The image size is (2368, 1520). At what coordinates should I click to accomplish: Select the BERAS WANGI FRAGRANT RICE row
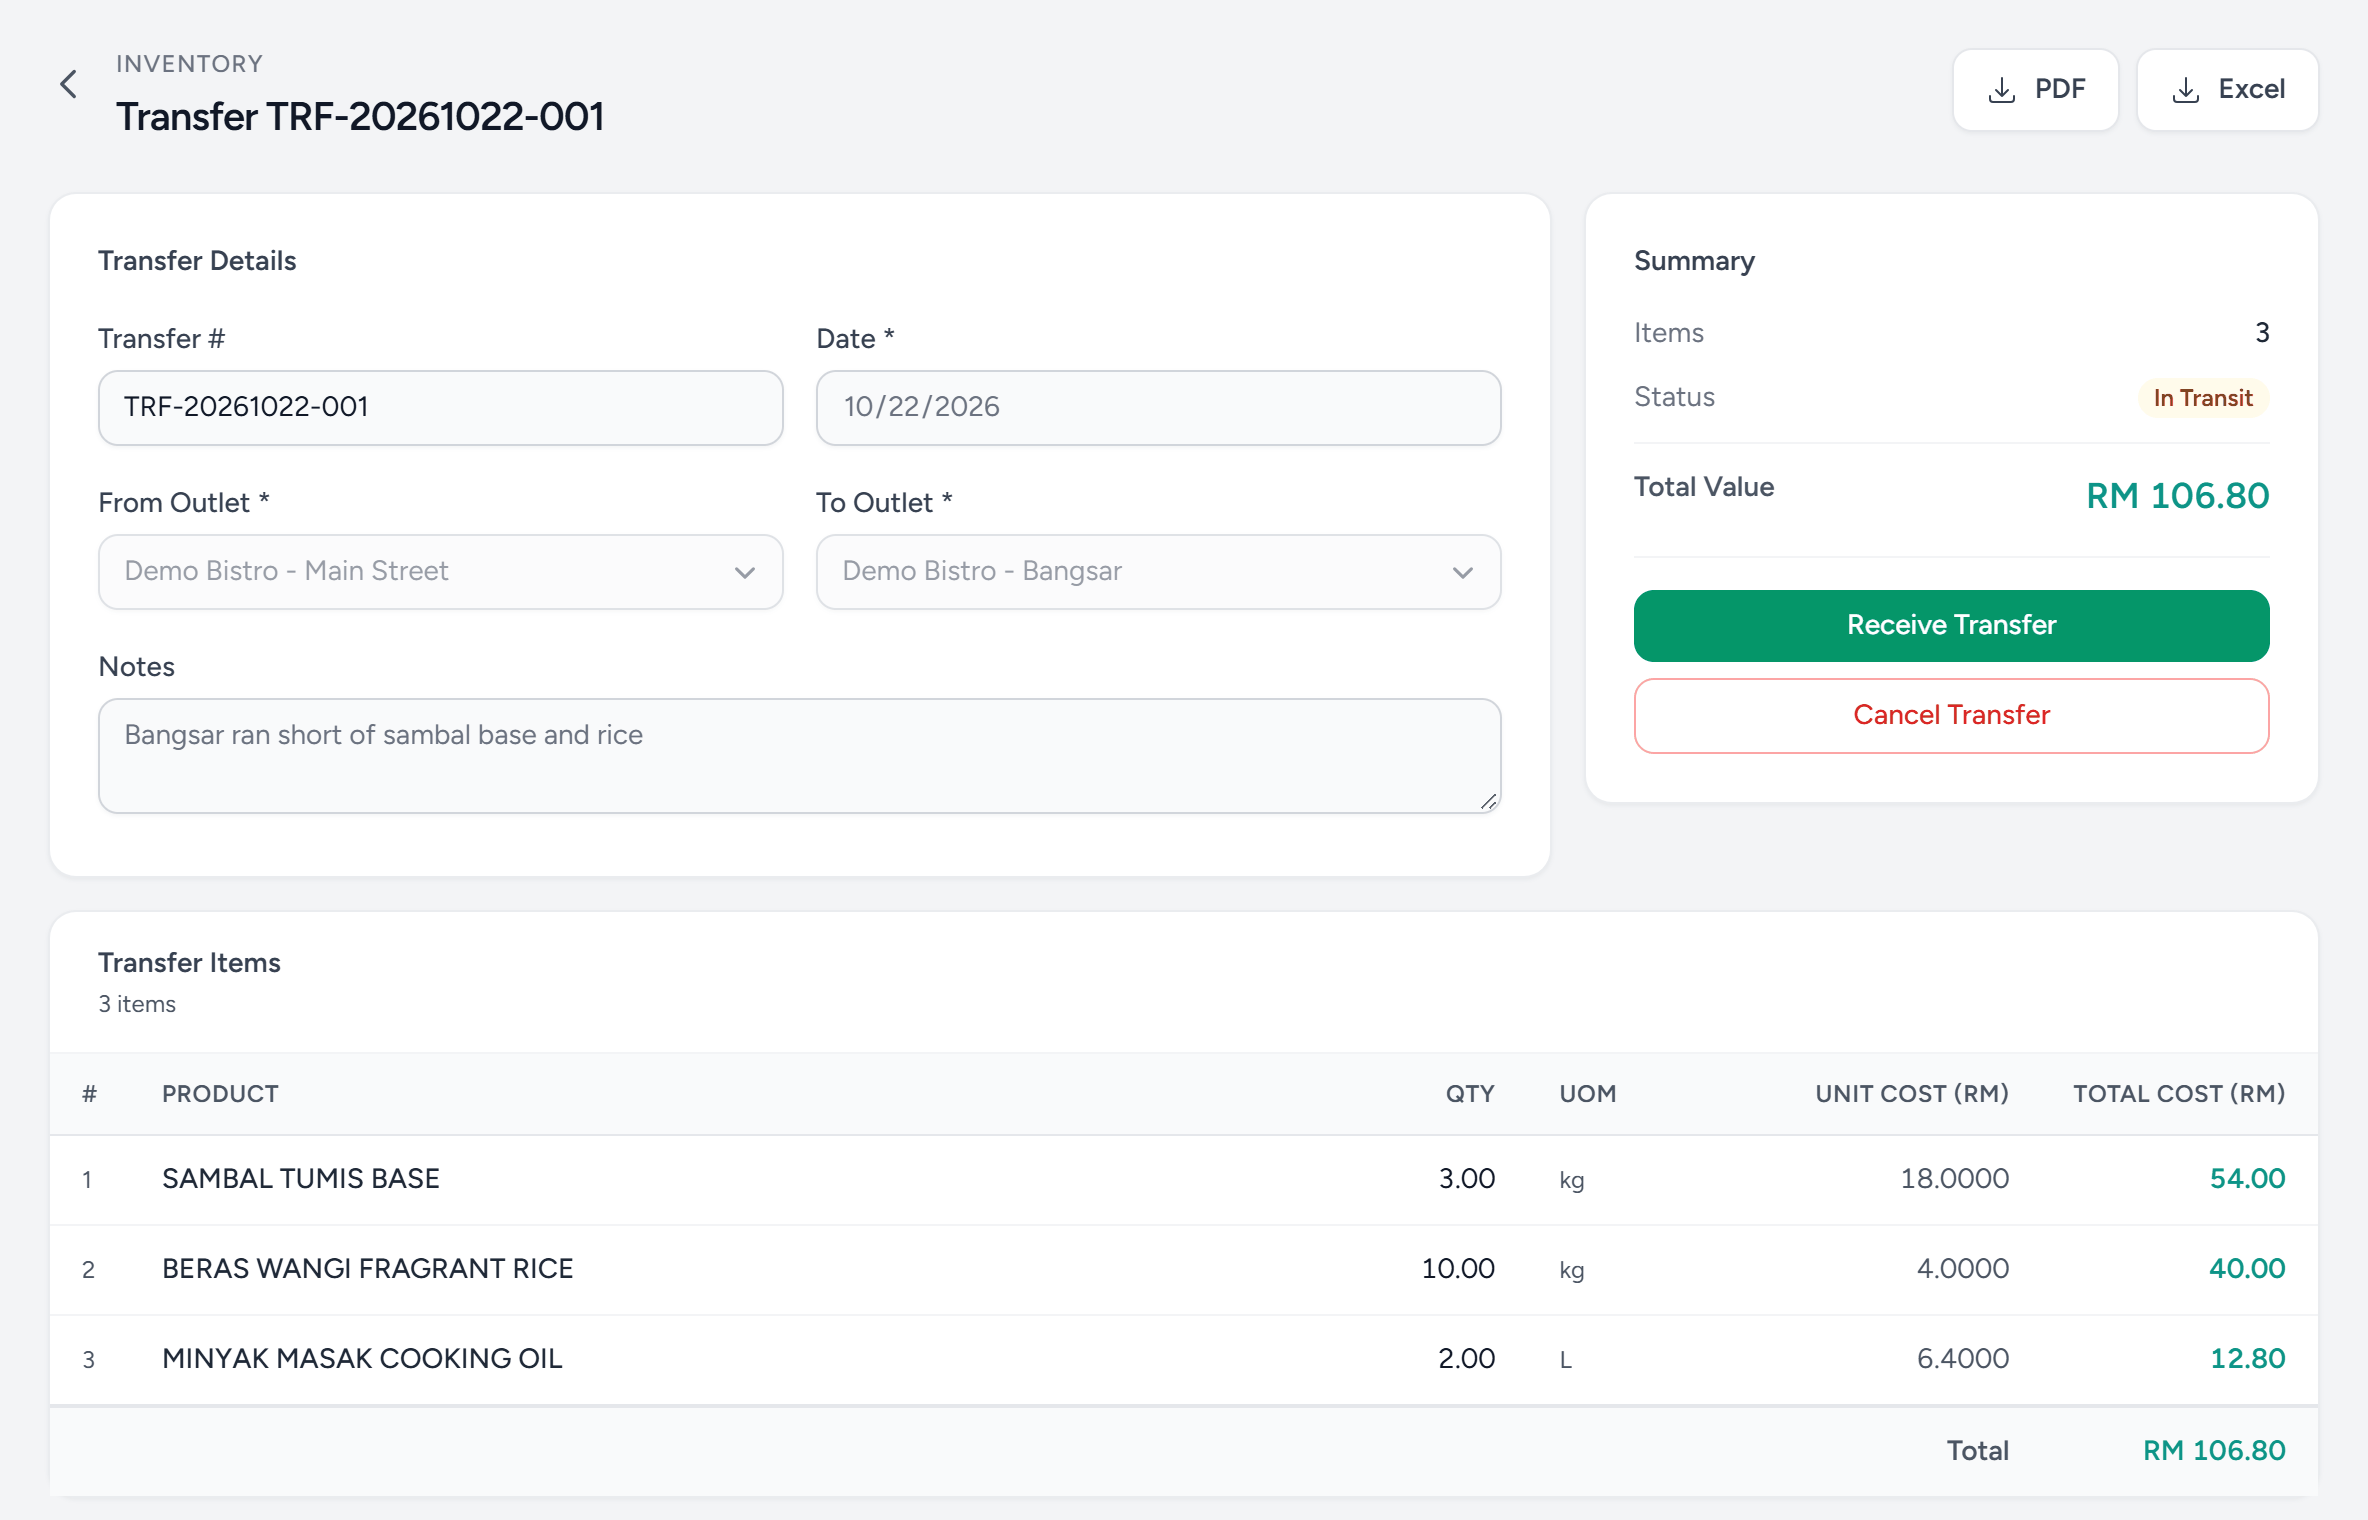pyautogui.click(x=1183, y=1269)
